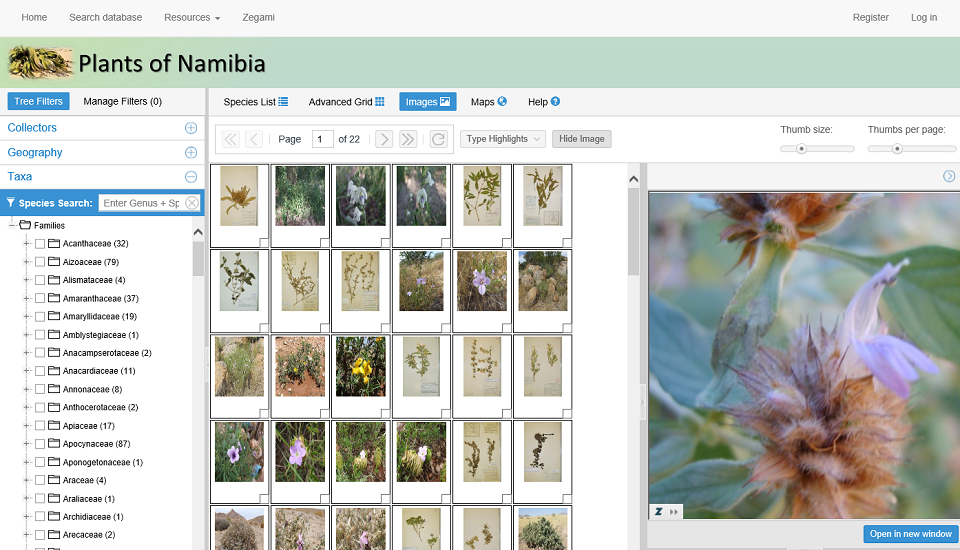Screen dimensions: 960x550
Task: Click the Acanthaceae folder icon
Action: click(x=54, y=243)
